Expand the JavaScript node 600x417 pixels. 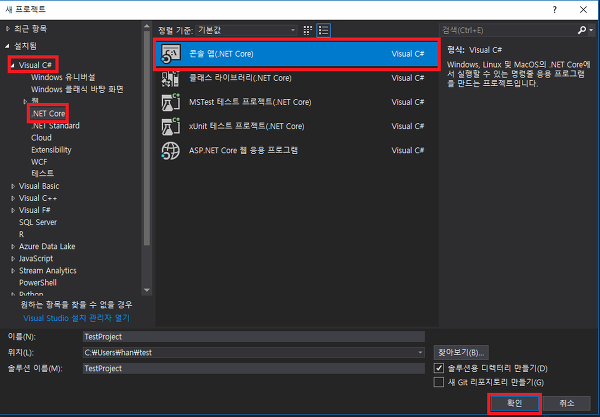(x=13, y=259)
